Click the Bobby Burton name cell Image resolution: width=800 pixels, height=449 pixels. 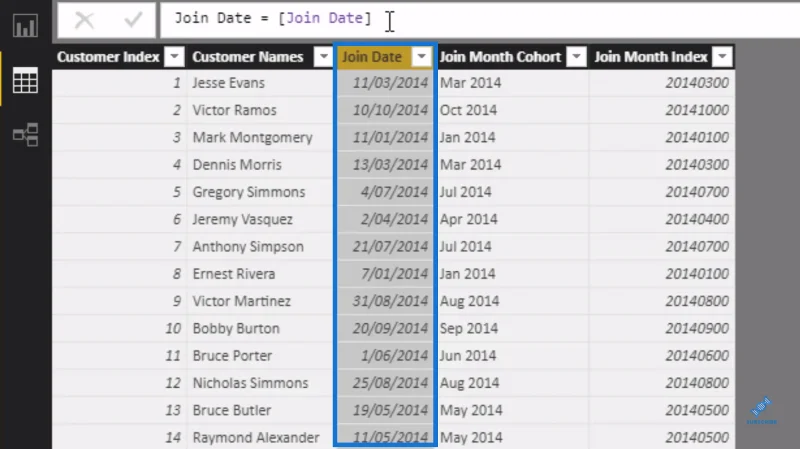[x=260, y=329]
